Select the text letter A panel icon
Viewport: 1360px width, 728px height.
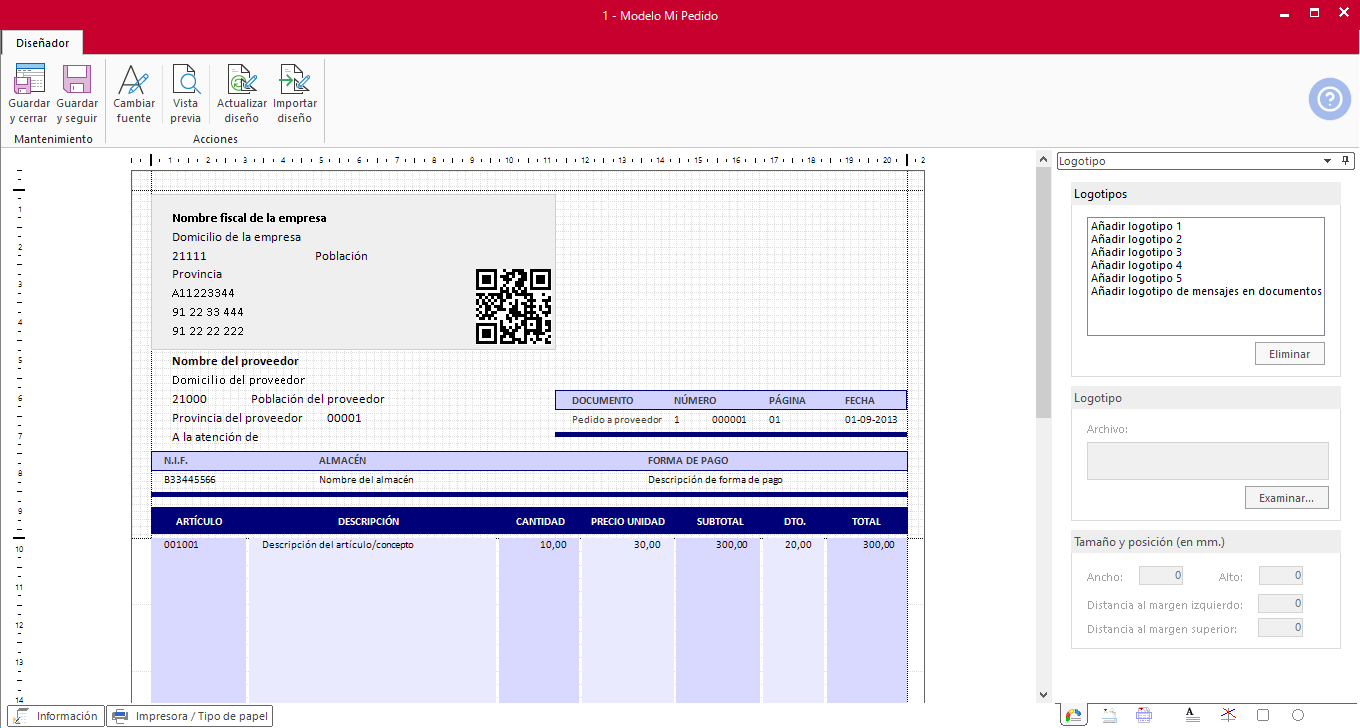[x=1191, y=715]
